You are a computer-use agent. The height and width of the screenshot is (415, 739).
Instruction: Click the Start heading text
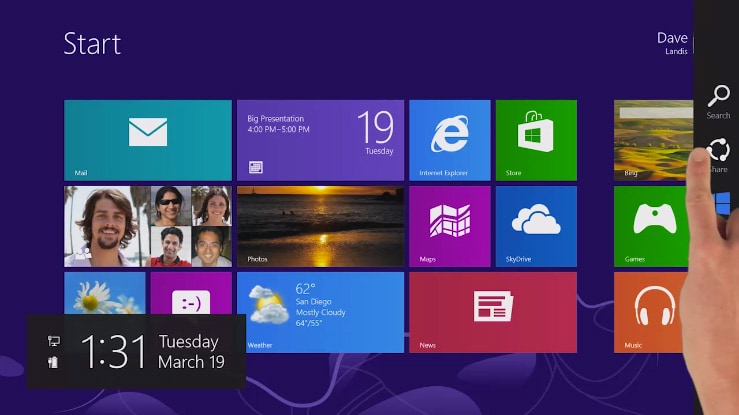point(92,43)
